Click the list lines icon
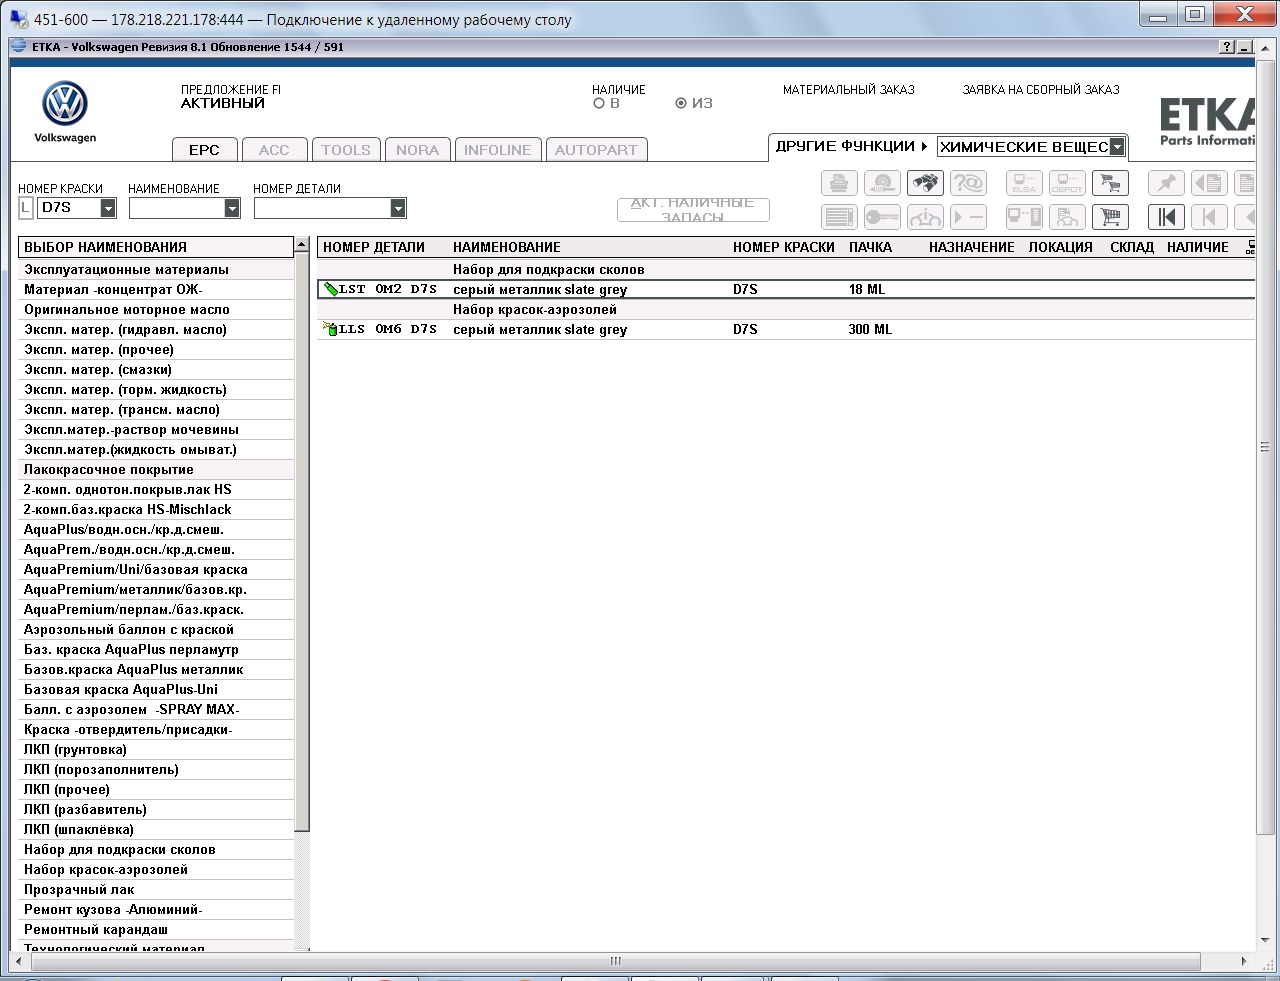 click(x=839, y=217)
